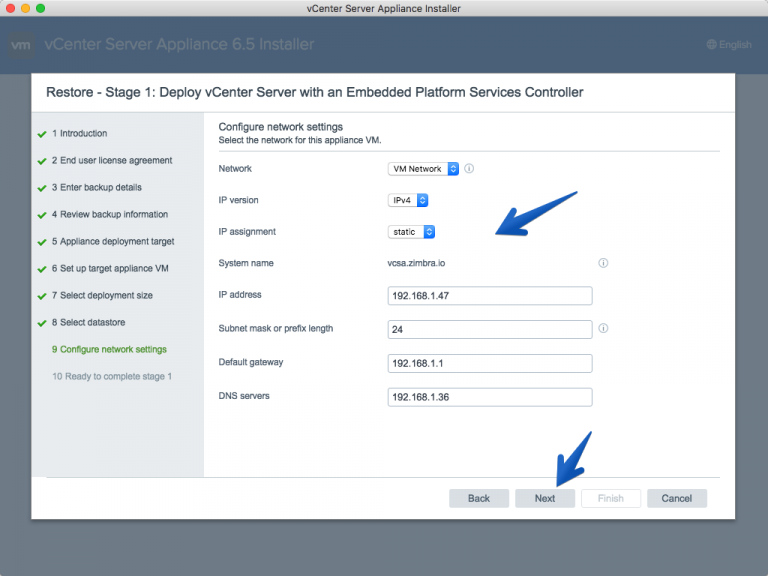Select step 9 Configure network settings
The width and height of the screenshot is (768, 576).
pyautogui.click(x=109, y=349)
